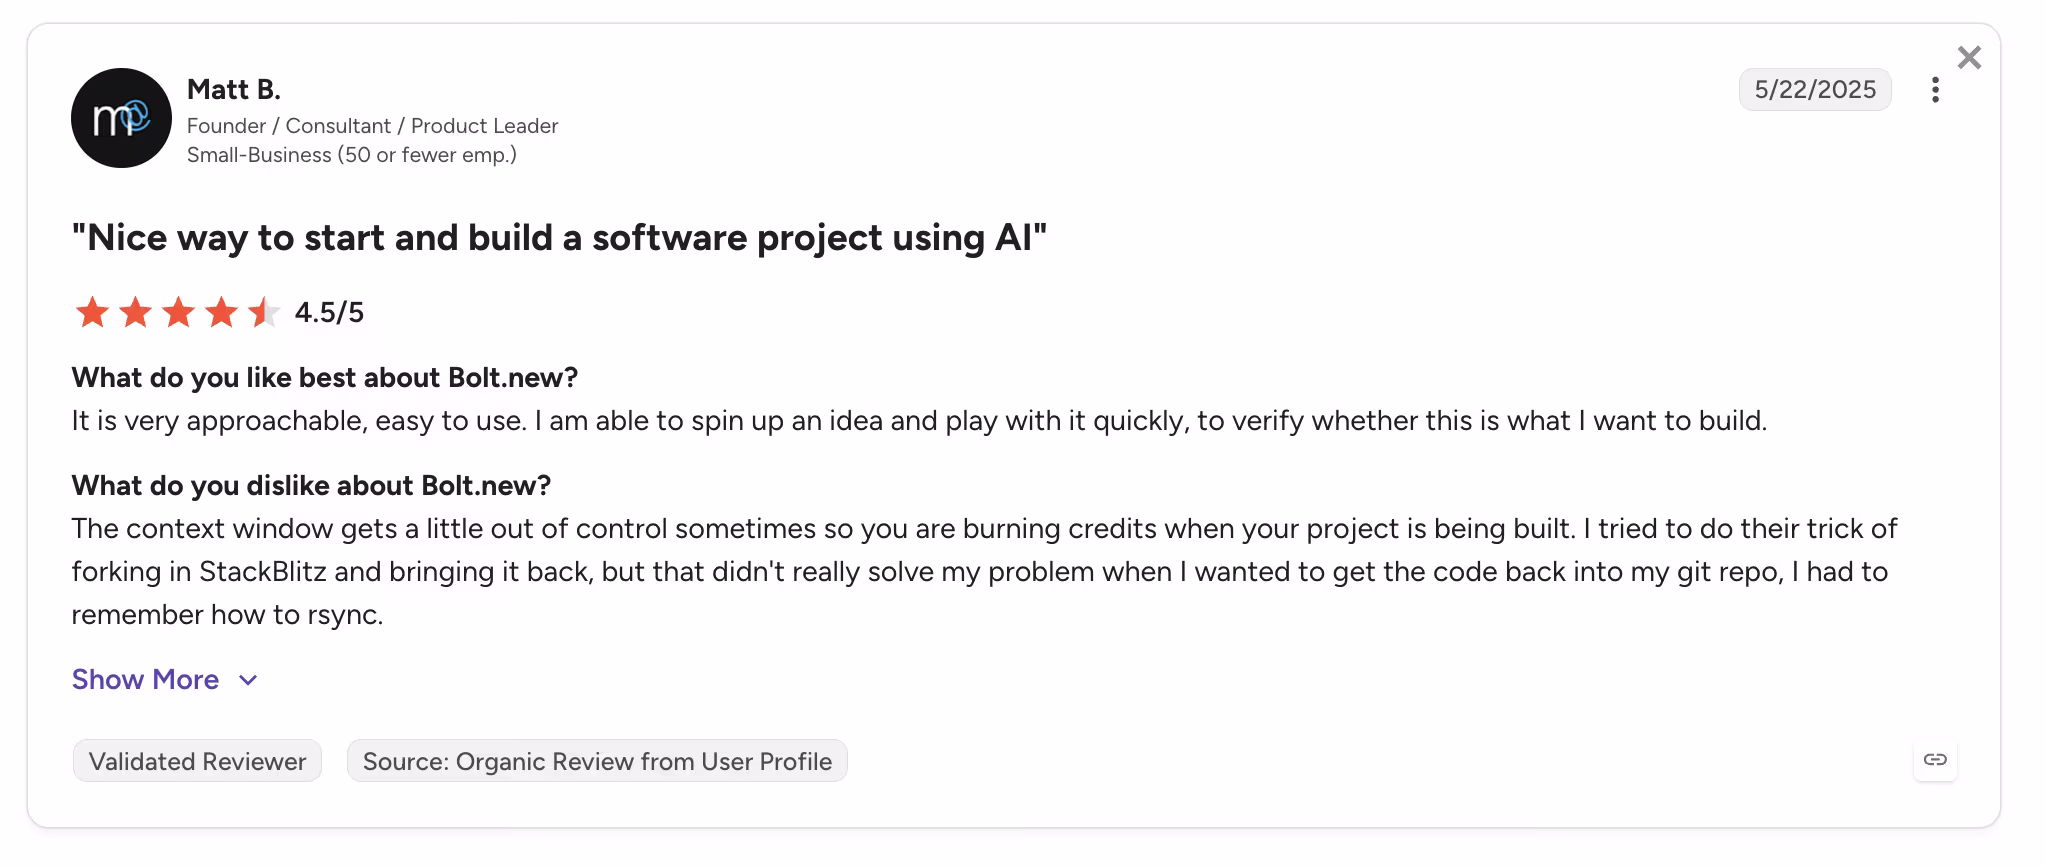Screen dimensions: 2046x866
Task: Open Matt B.'s profile avatar
Action: 121,118
